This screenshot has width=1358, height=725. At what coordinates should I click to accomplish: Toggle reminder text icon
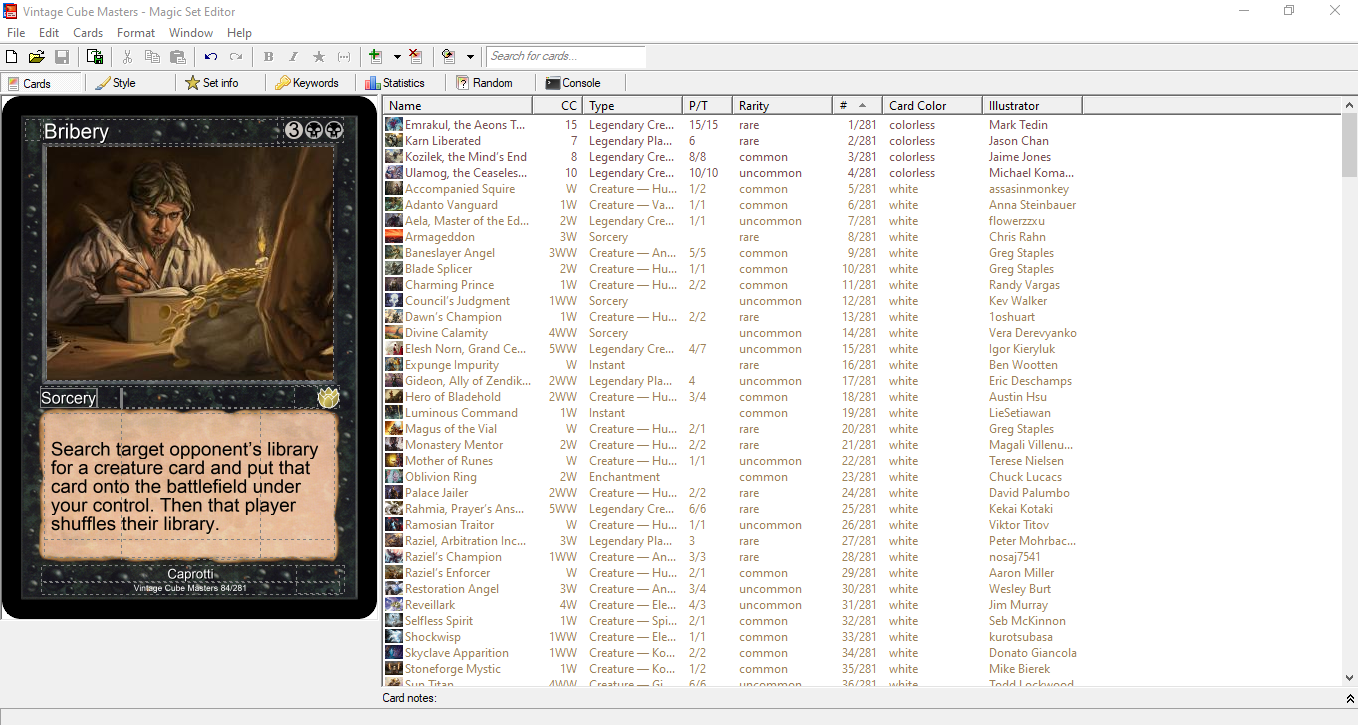point(344,57)
